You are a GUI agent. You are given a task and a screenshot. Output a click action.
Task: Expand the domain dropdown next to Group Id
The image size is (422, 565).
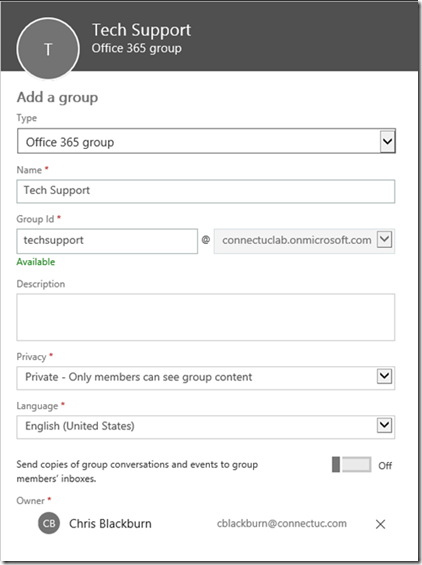384,239
